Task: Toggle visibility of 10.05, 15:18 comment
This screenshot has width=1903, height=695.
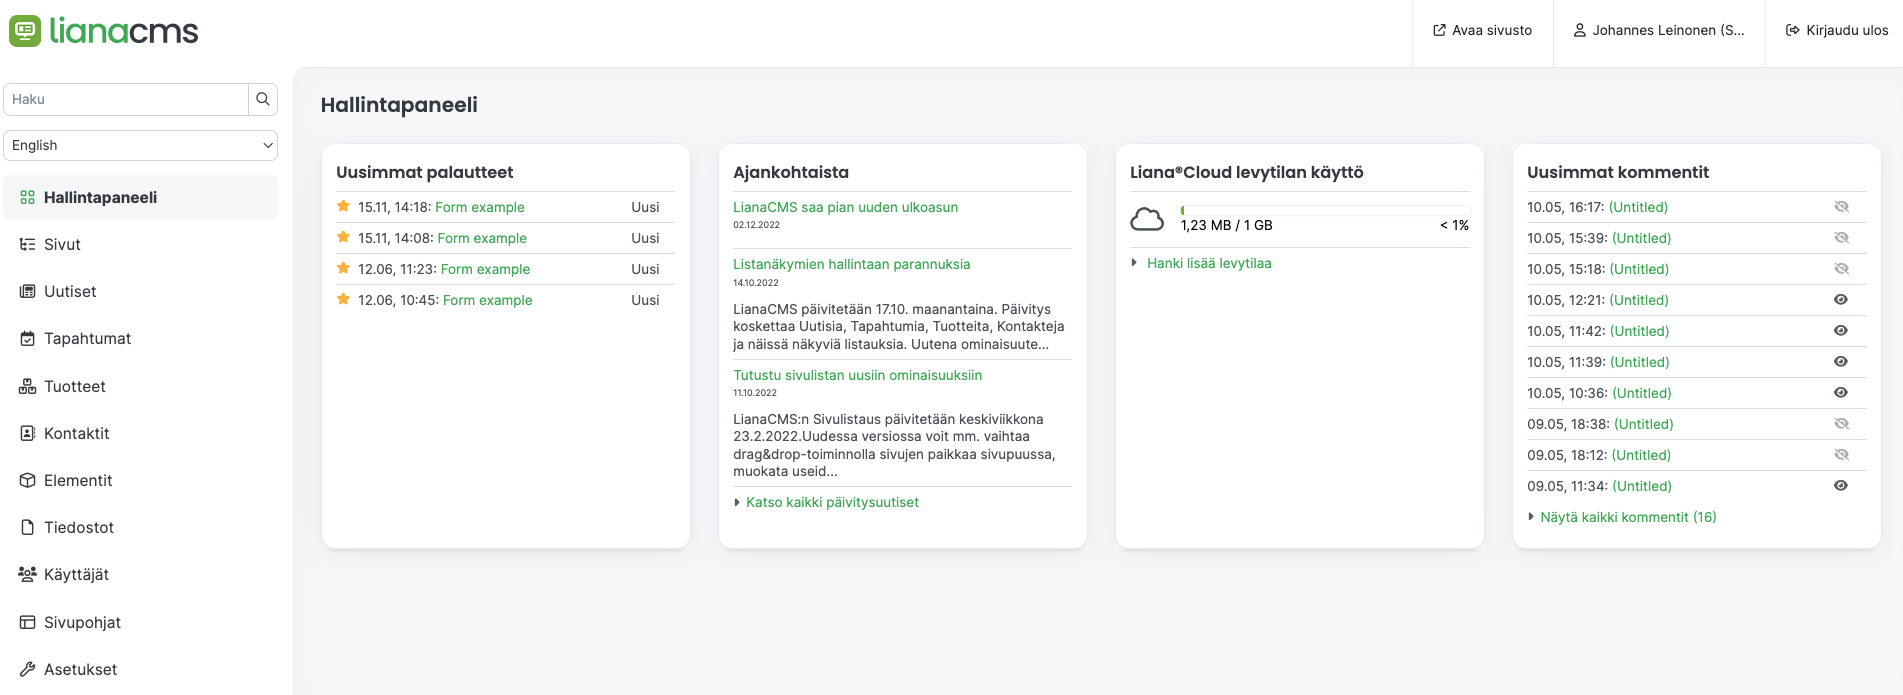Action: (x=1841, y=269)
